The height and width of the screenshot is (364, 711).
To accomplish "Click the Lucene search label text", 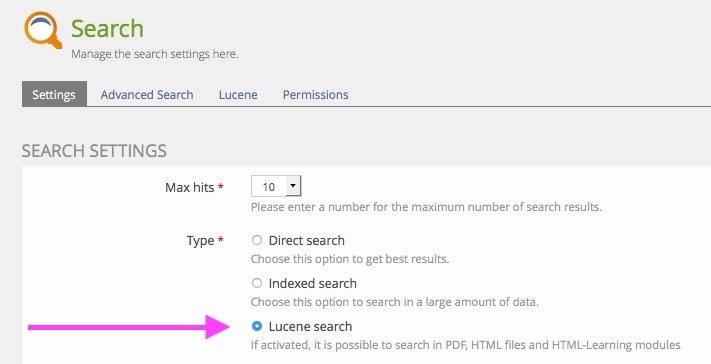I will pos(310,326).
